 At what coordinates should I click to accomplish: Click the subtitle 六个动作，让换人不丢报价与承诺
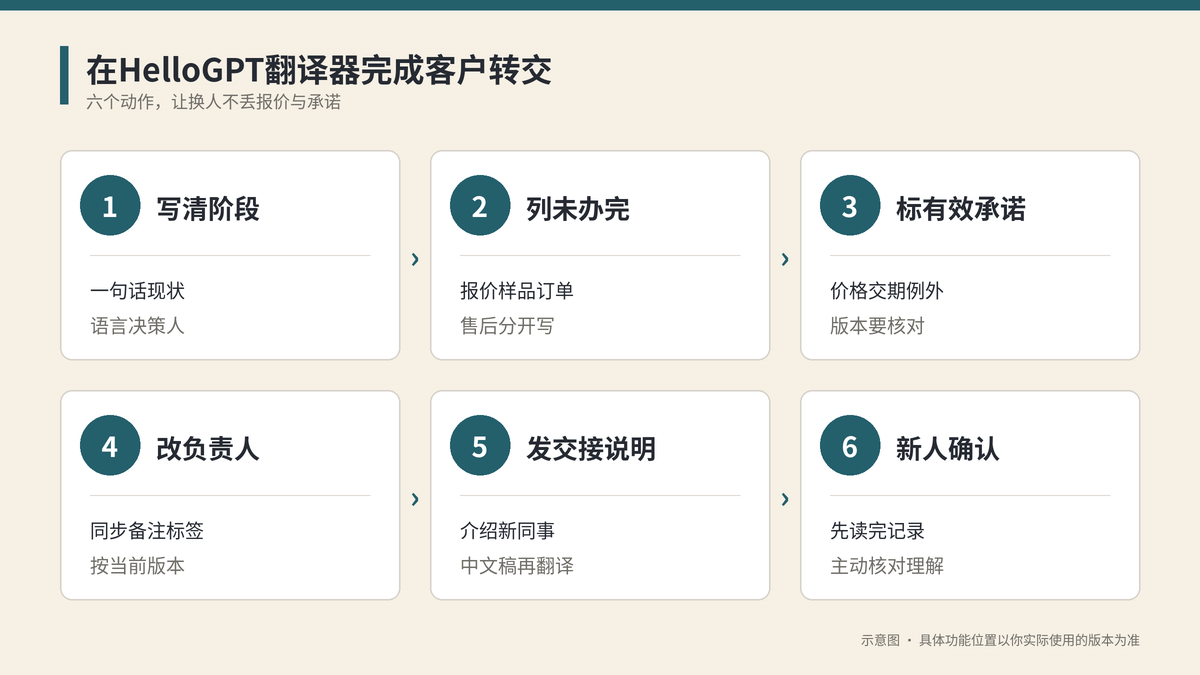point(213,102)
